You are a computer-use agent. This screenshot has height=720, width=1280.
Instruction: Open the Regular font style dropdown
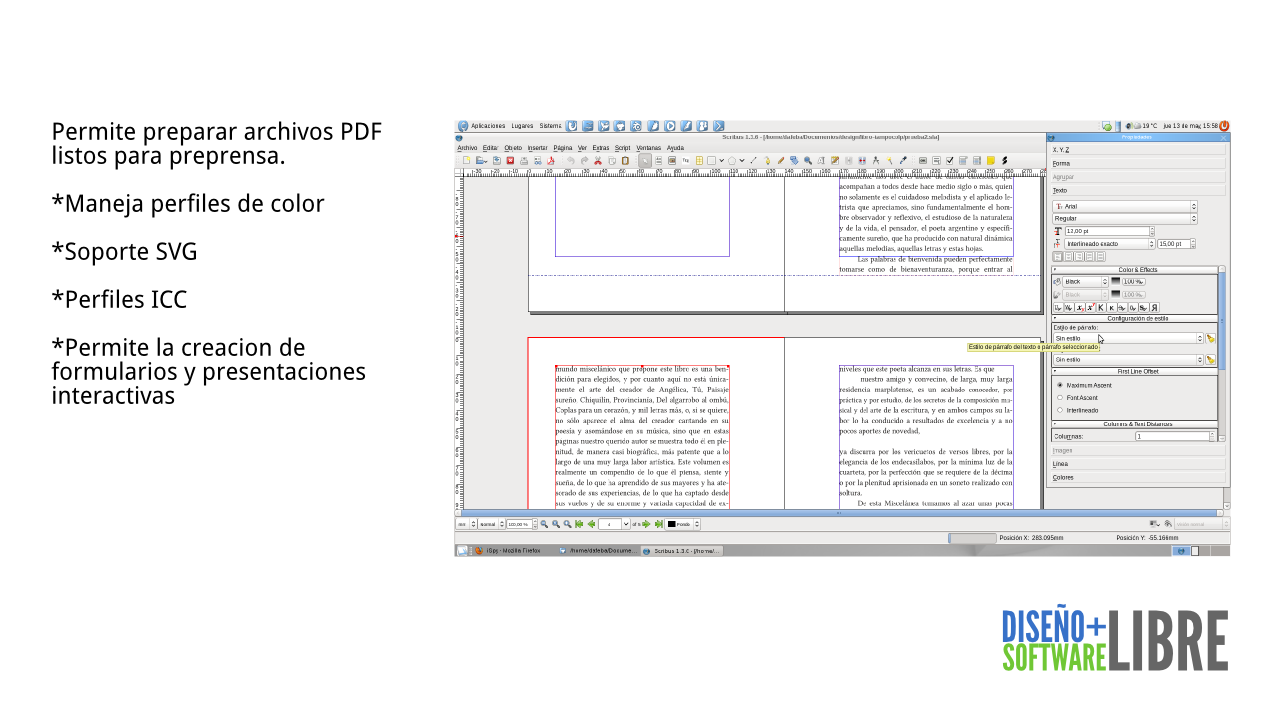[x=1125, y=218]
